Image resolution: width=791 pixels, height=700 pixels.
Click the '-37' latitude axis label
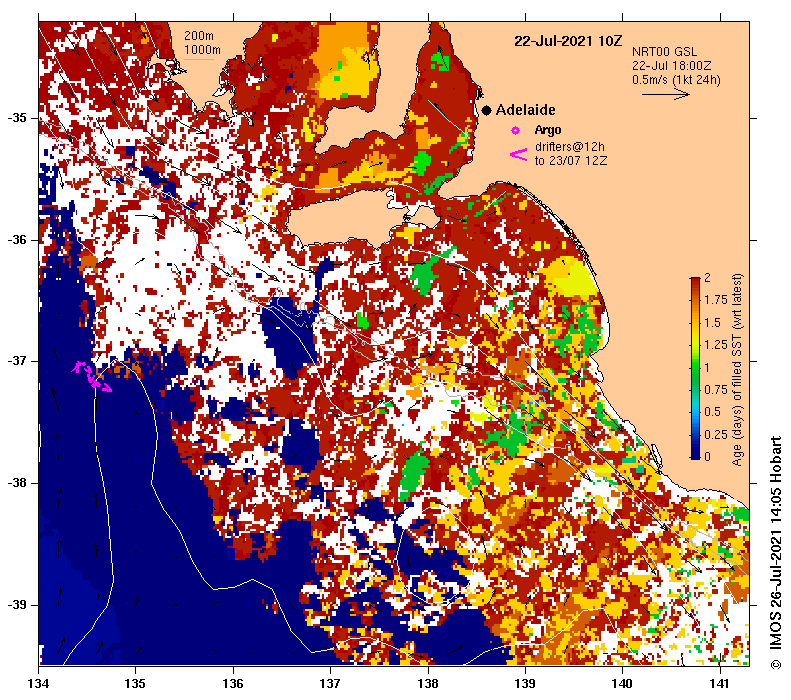pos(17,361)
